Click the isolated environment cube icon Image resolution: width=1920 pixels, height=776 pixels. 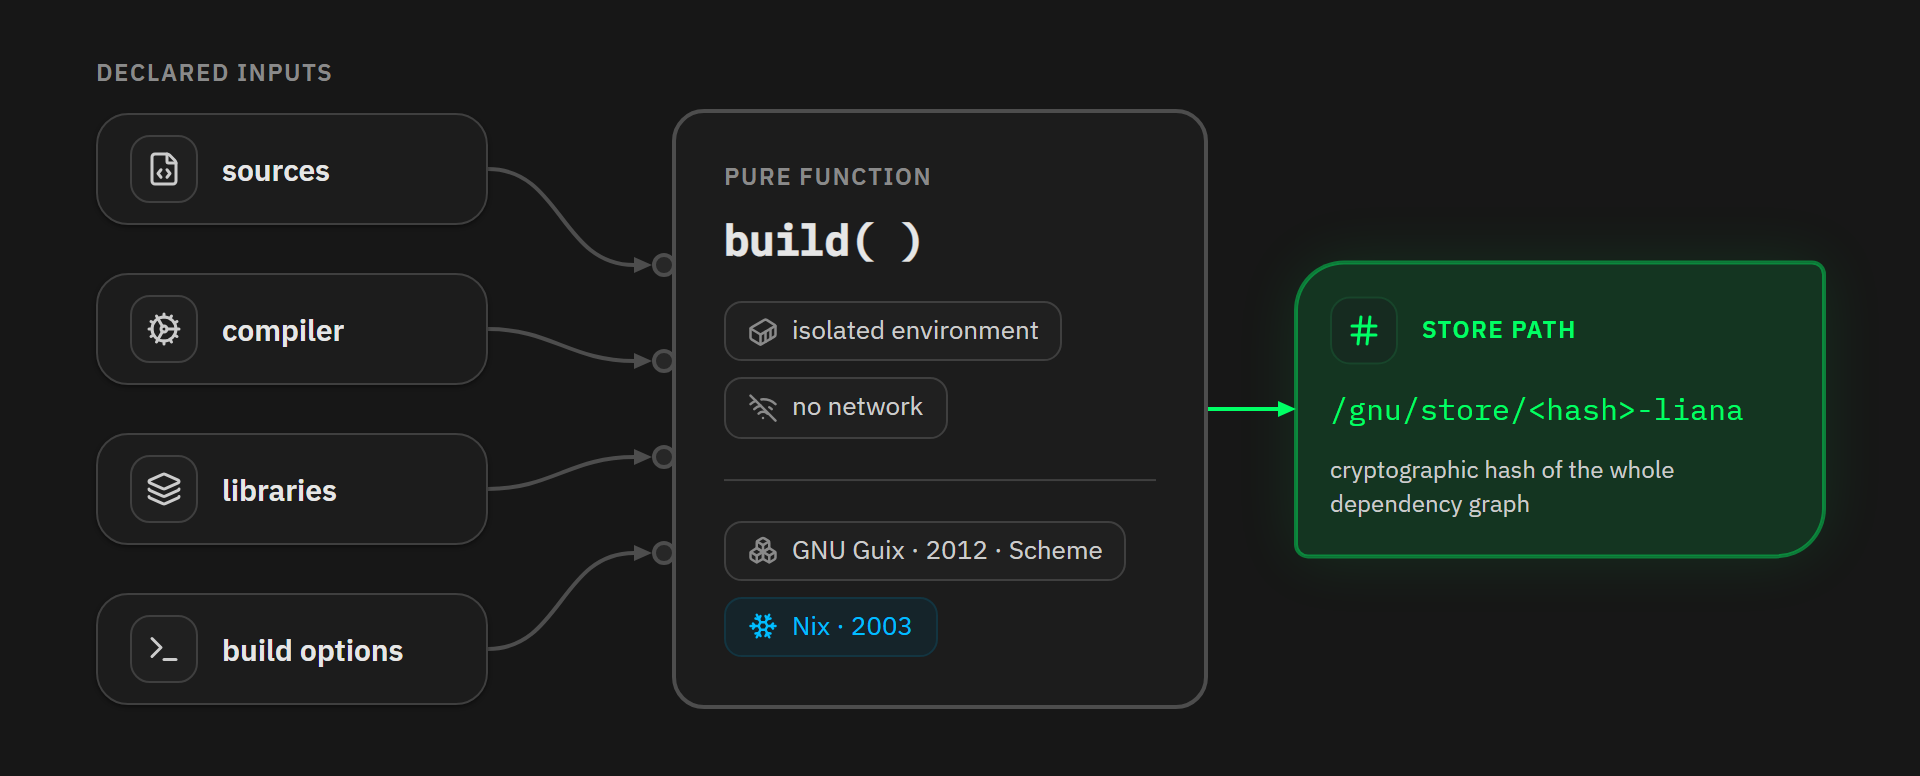(763, 331)
